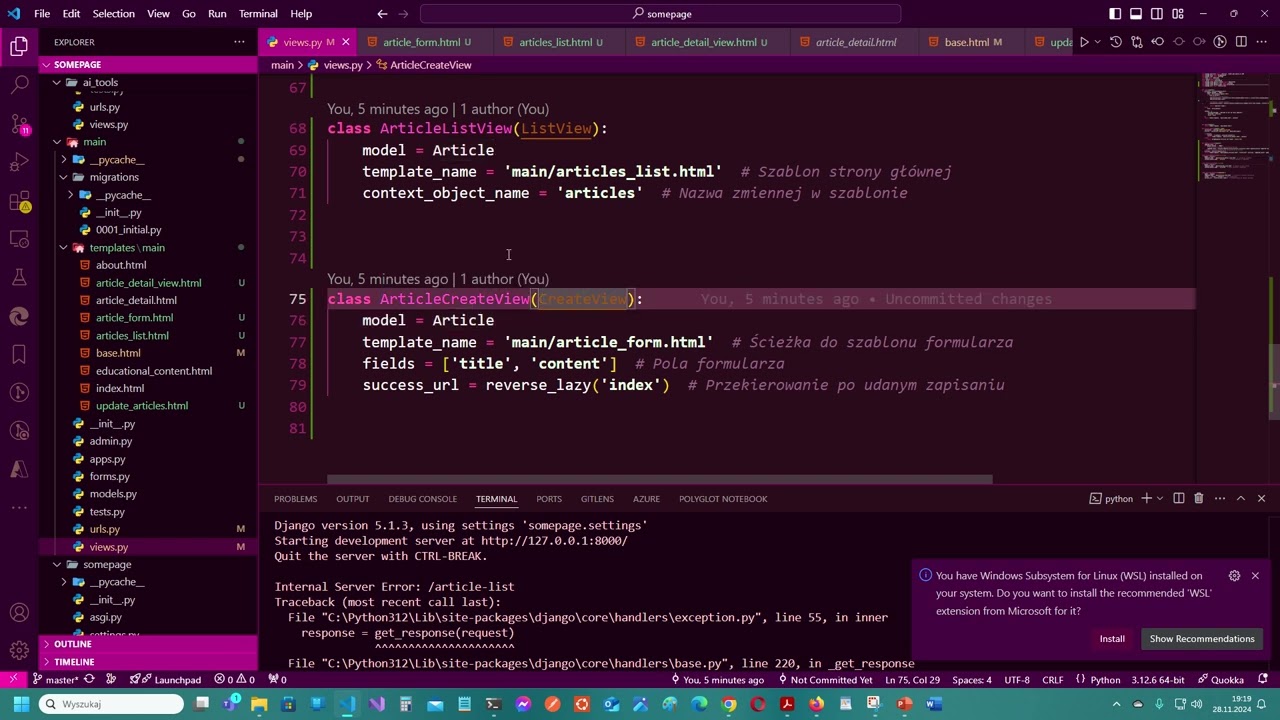
Task: Open the Extensions view with warning badge
Action: click(x=19, y=201)
